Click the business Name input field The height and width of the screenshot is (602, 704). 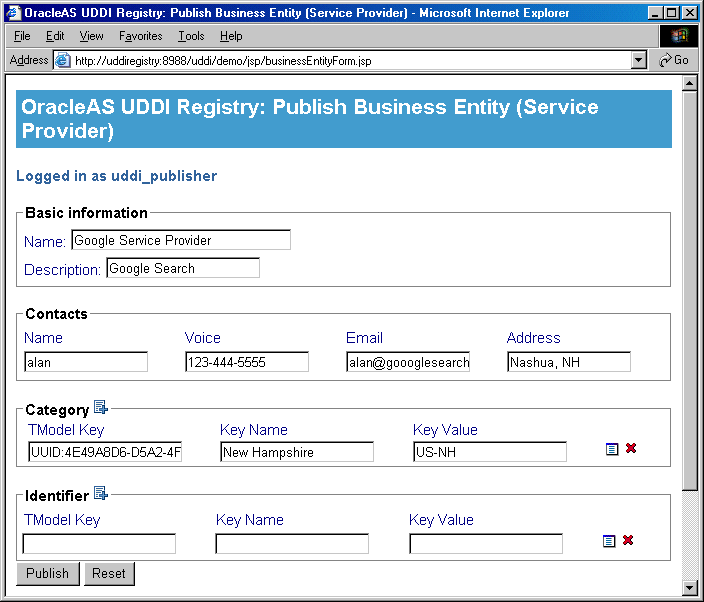click(181, 240)
